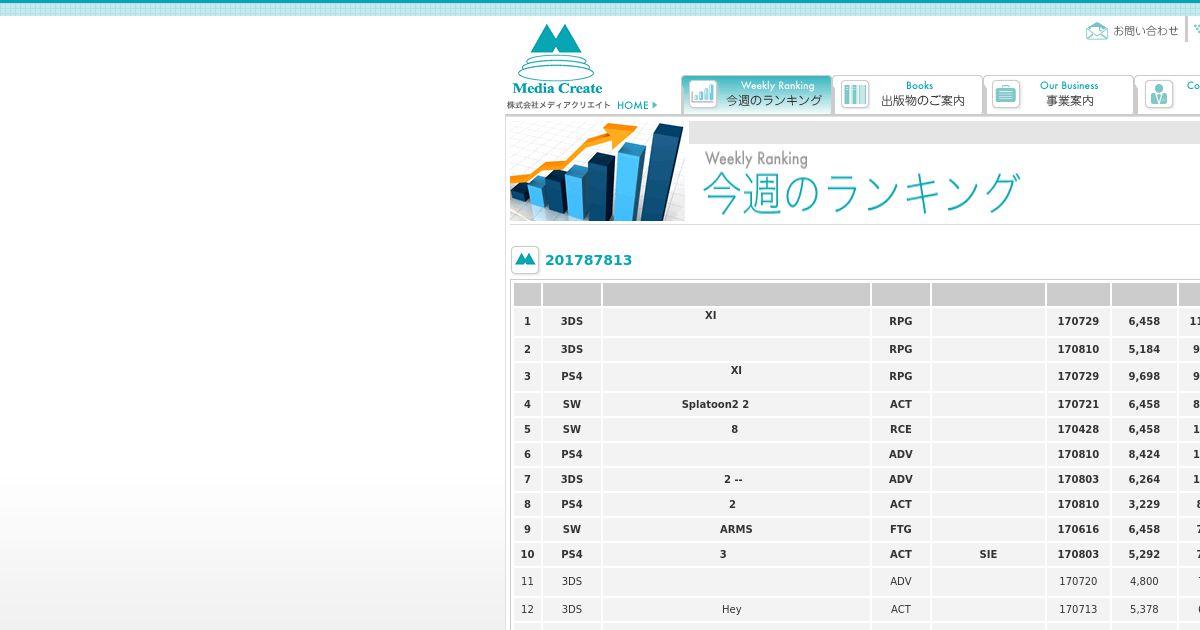
Task: Select the RCE genre cell
Action: tap(901, 429)
